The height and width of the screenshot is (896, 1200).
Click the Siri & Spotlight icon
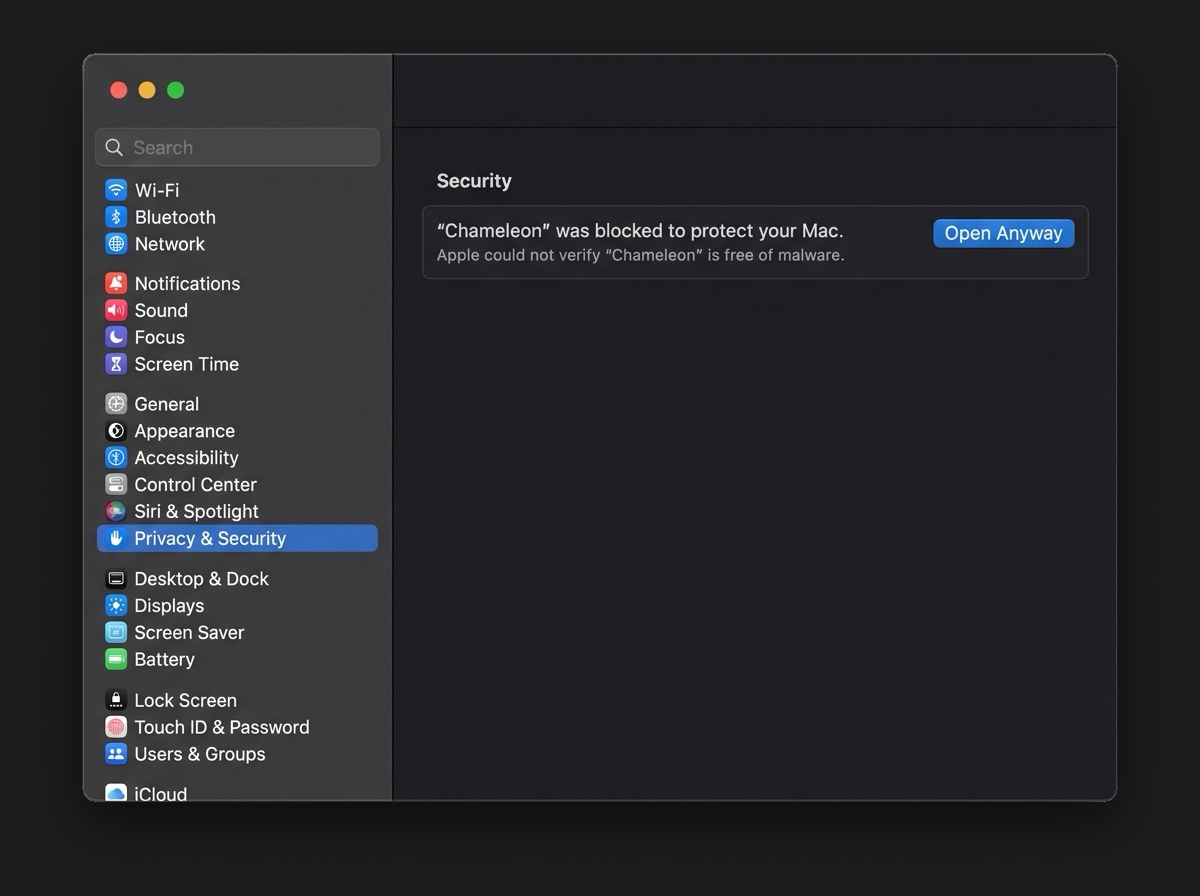[x=116, y=511]
